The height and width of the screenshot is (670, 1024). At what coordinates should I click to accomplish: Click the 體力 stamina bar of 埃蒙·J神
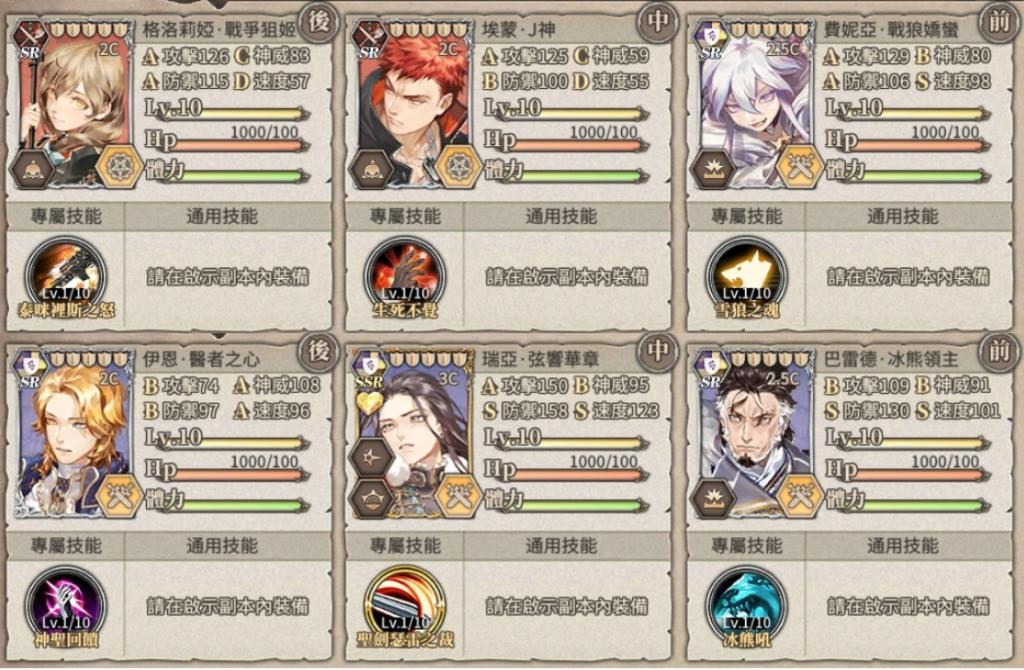pyautogui.click(x=566, y=174)
